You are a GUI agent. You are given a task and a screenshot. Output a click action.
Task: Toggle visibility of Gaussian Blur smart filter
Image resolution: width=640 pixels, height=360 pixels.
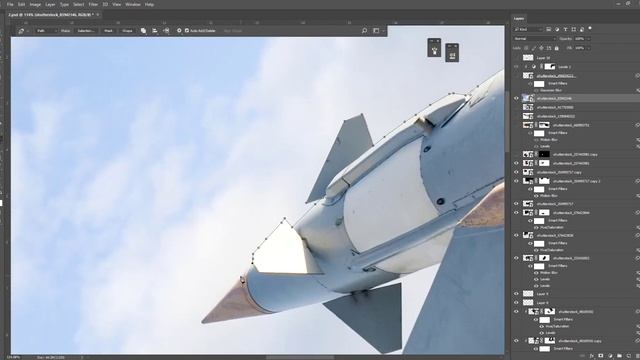coord(536,90)
